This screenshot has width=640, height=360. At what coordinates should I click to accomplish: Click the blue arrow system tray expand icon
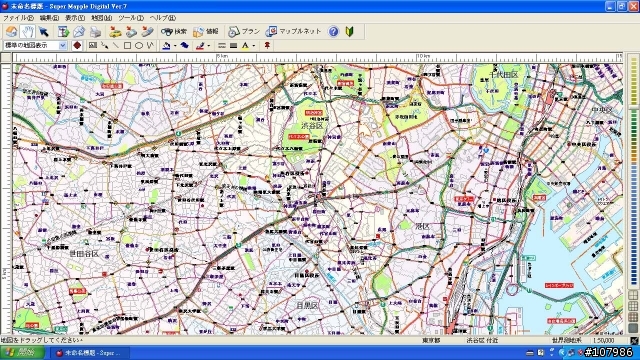pos(562,353)
